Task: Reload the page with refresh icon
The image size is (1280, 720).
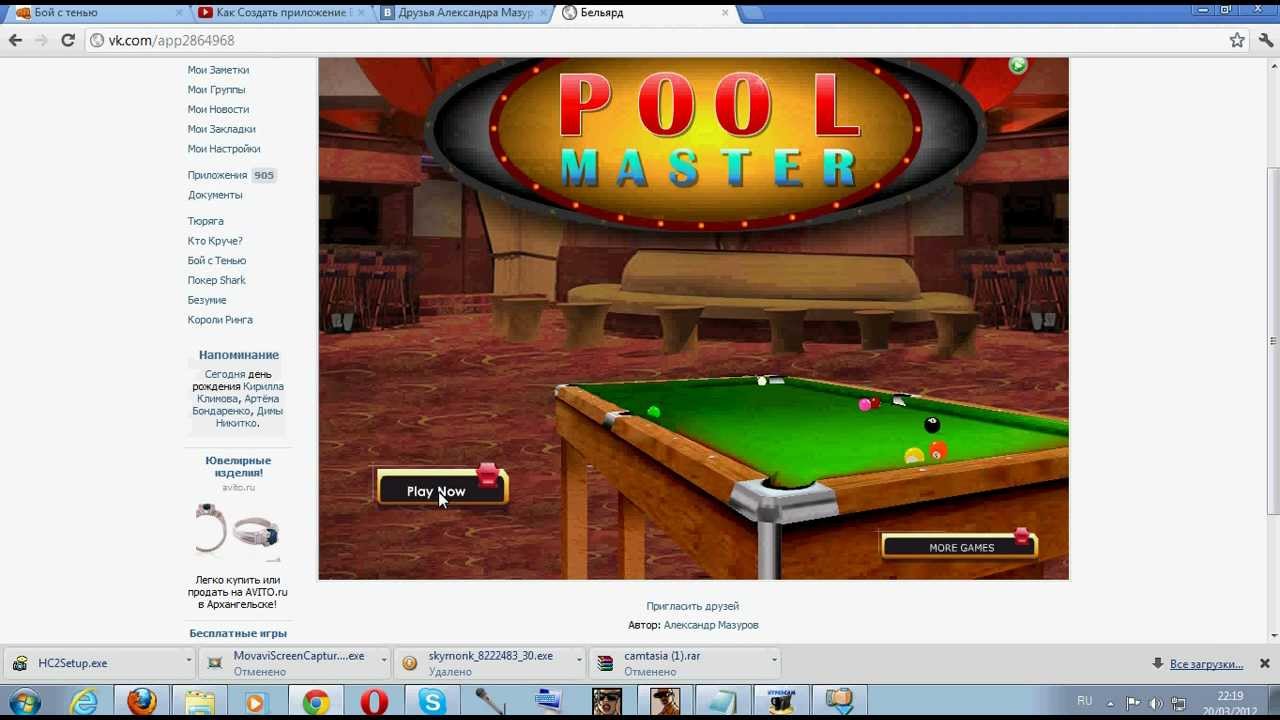Action: pyautogui.click(x=68, y=40)
